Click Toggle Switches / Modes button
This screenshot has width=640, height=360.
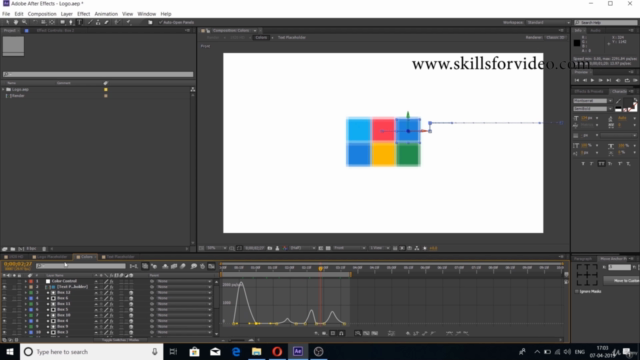120,340
